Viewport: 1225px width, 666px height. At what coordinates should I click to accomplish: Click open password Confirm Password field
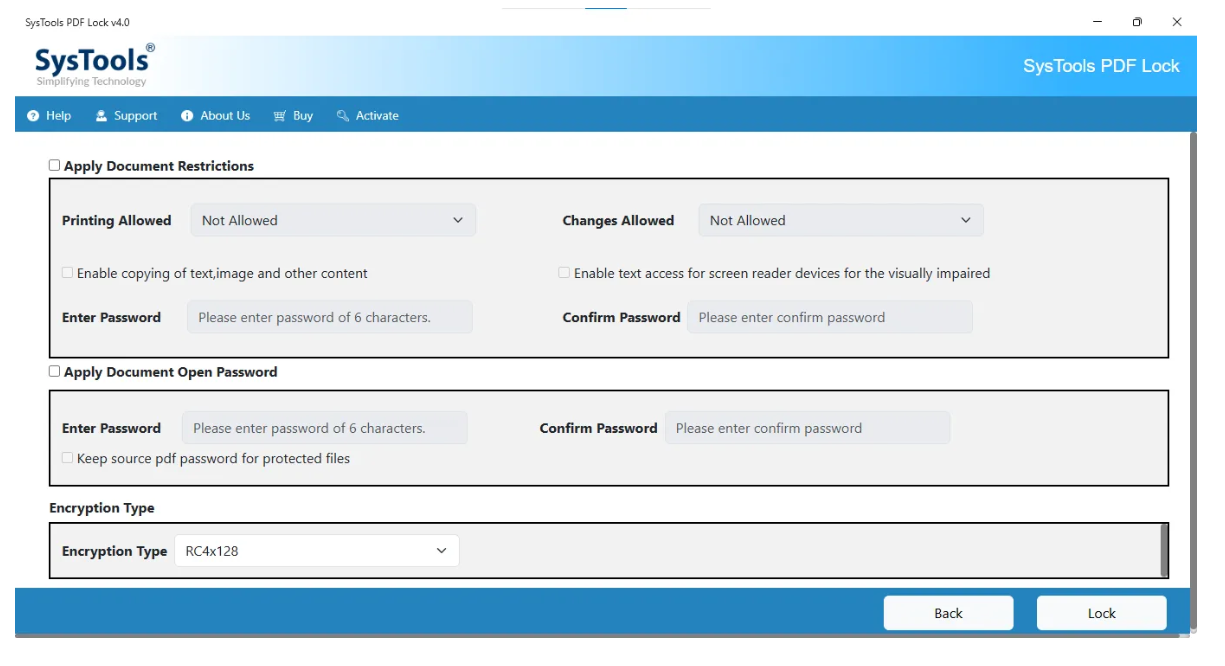[x=807, y=428]
